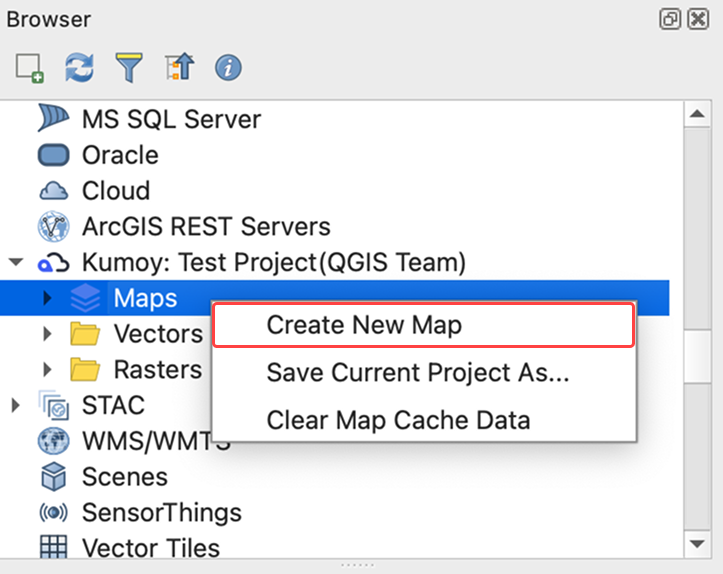Select the Rasters row label
723x574 pixels.
[158, 369]
